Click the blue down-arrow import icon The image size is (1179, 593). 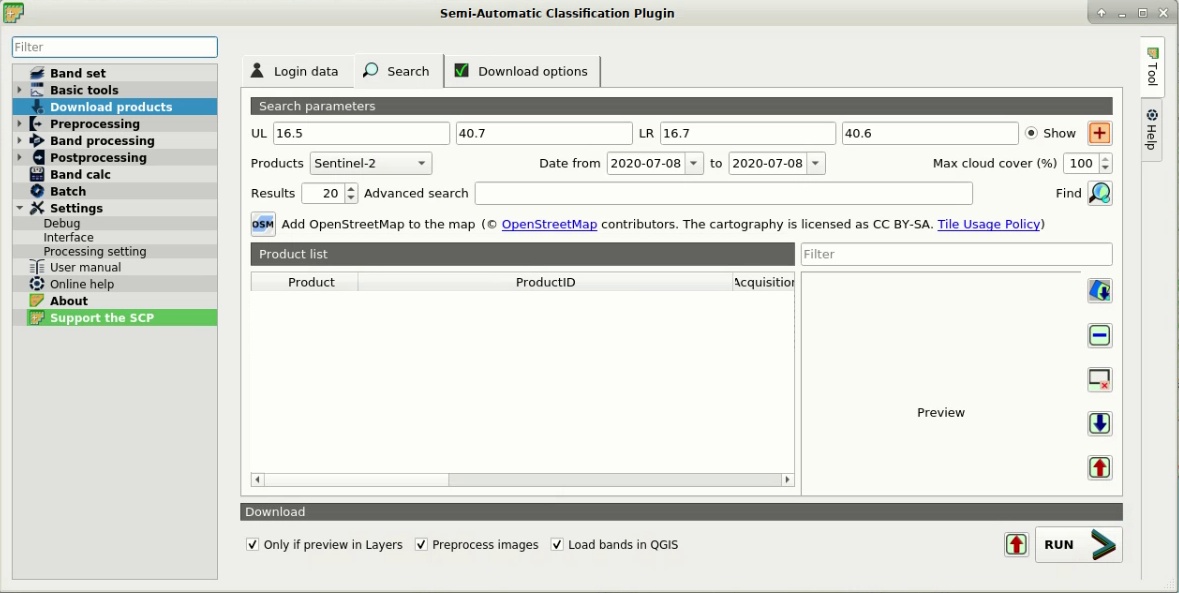1099,424
